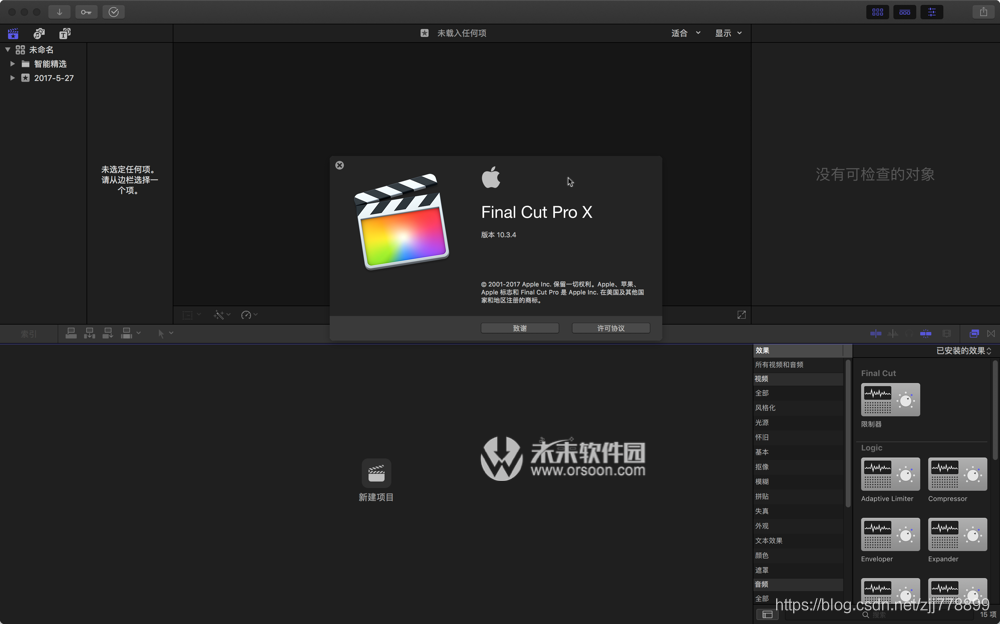Open the transform crop tool dropdown
Image resolution: width=1000 pixels, height=624 pixels.
(x=191, y=315)
